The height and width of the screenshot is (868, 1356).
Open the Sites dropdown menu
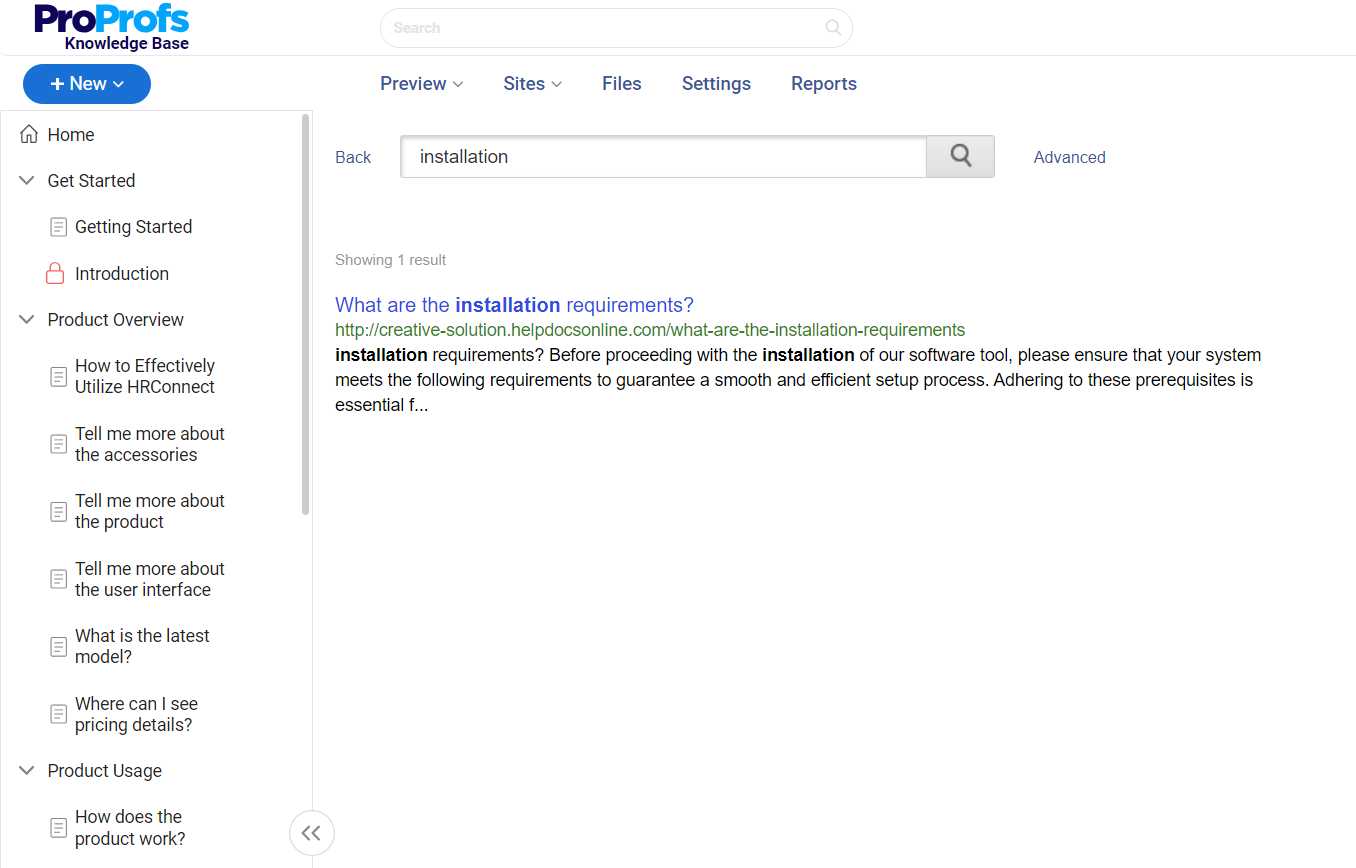click(532, 84)
